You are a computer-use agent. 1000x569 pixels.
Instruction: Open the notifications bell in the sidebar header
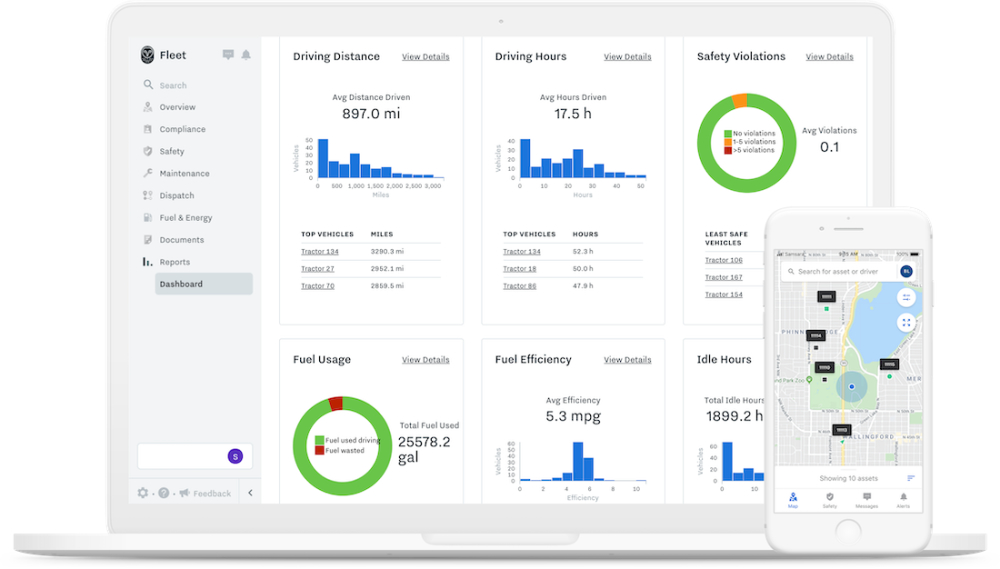(246, 55)
